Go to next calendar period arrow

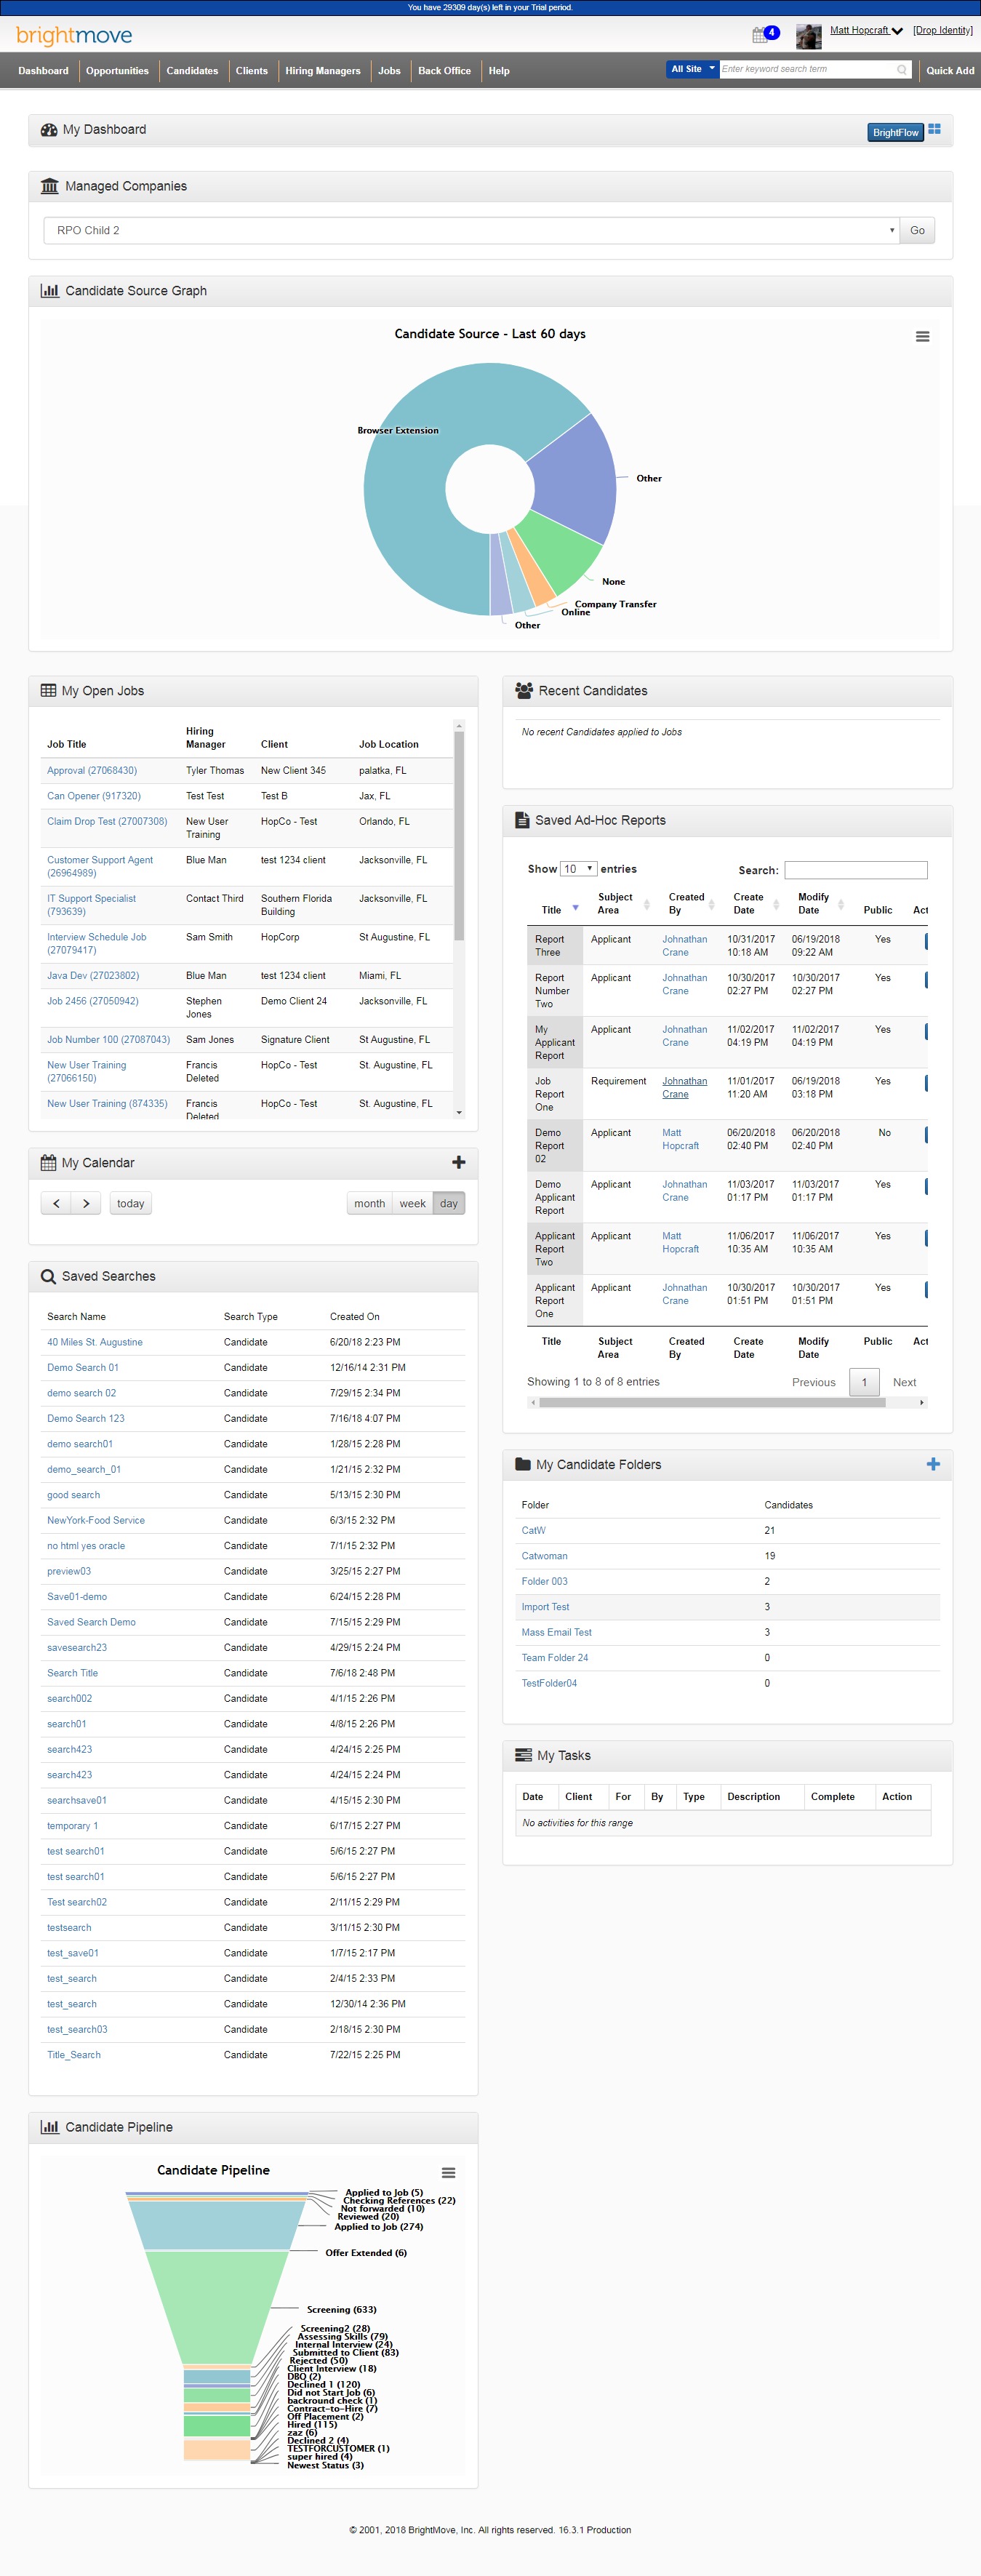click(x=86, y=1203)
